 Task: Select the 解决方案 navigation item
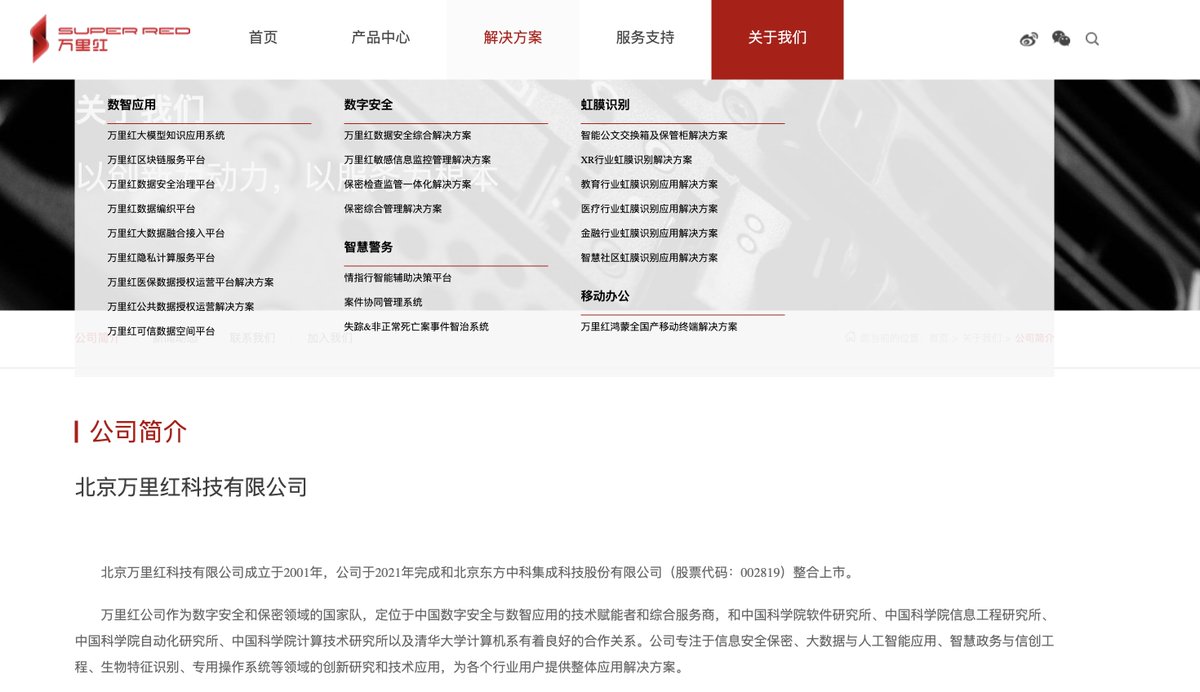[x=513, y=38]
